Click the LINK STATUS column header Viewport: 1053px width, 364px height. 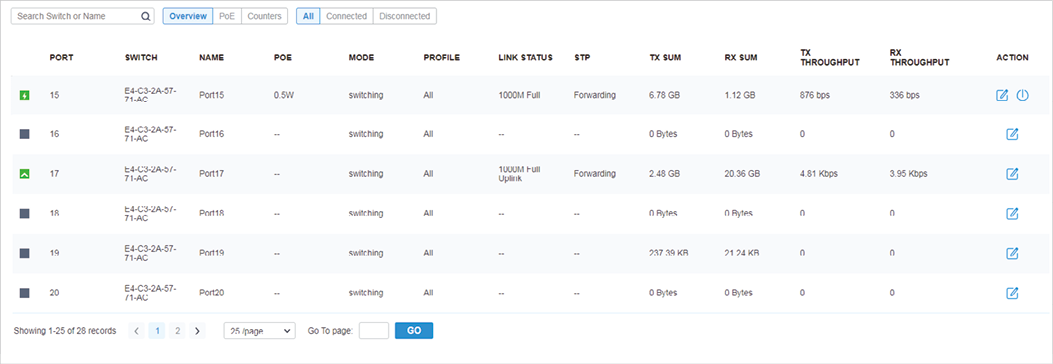525,58
